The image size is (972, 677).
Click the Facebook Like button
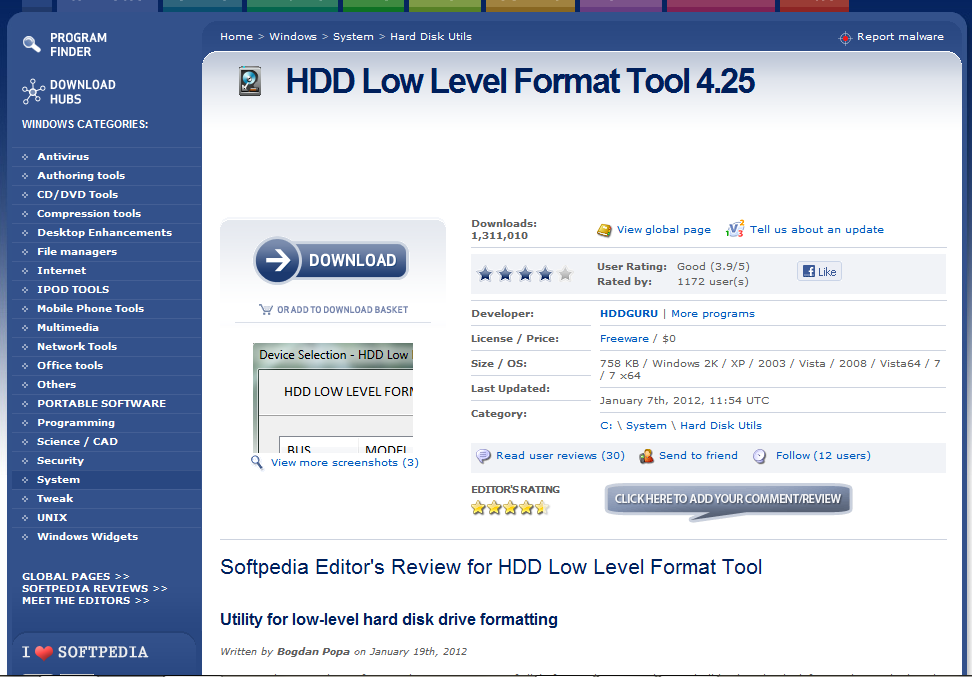coord(819,272)
